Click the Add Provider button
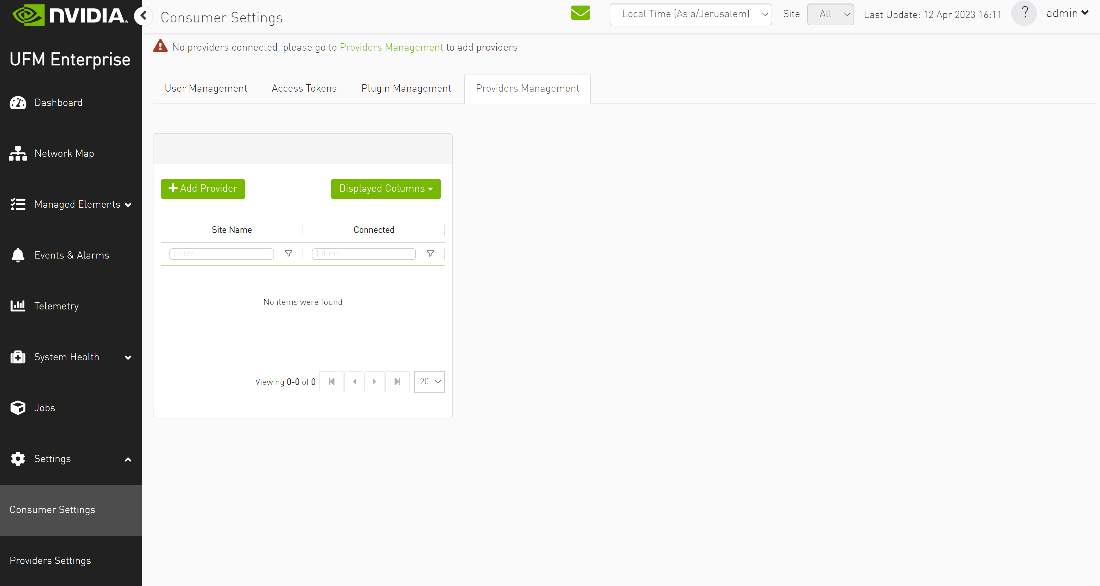 (202, 189)
